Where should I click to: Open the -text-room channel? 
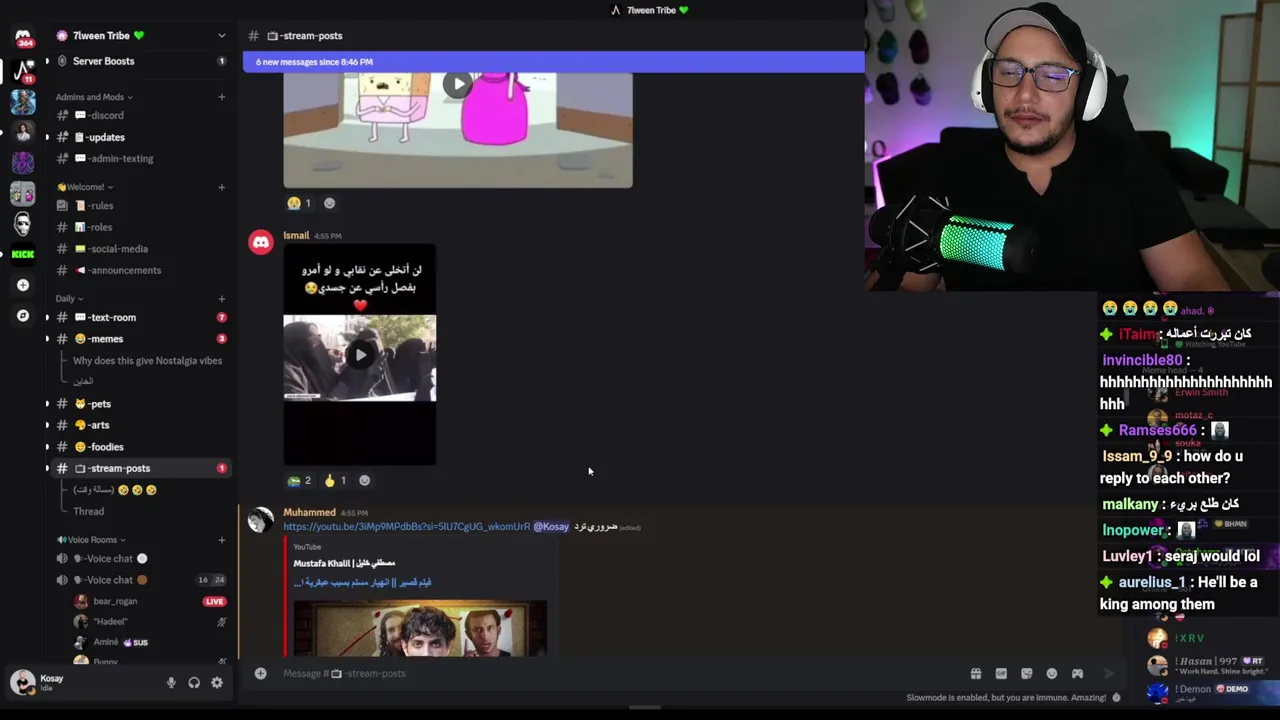[141, 317]
